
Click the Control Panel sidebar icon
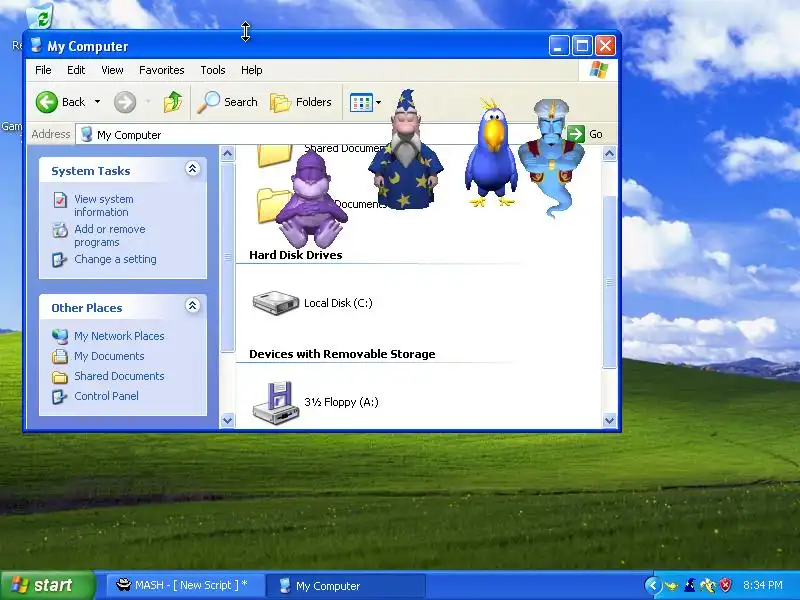pyautogui.click(x=59, y=396)
